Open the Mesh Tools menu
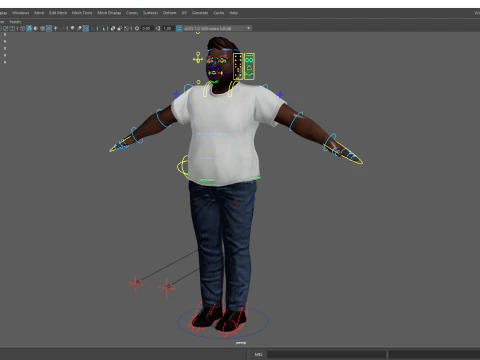 click(x=82, y=13)
